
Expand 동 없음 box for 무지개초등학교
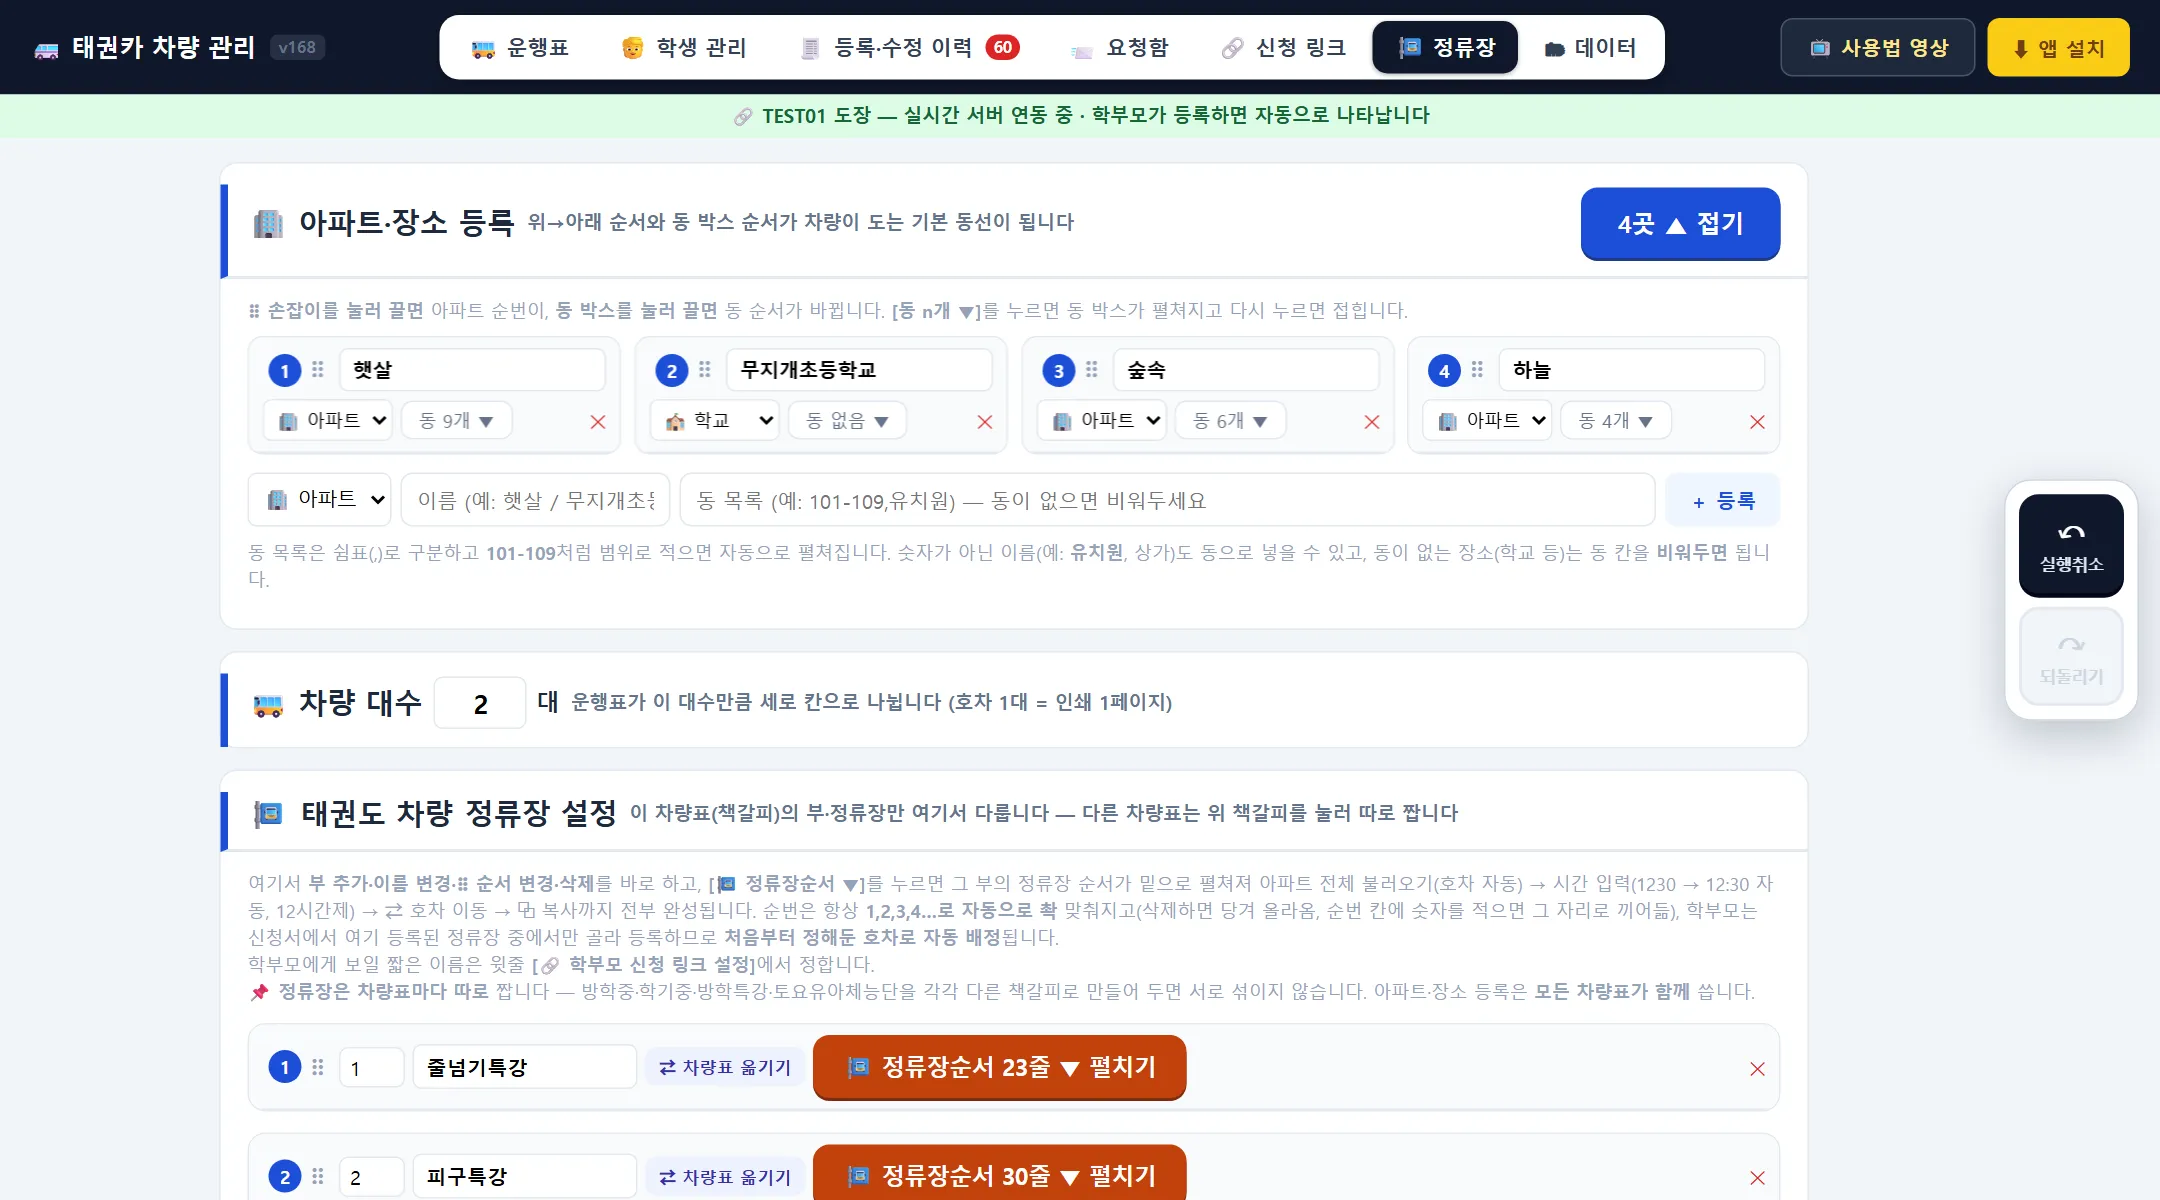pos(848,421)
